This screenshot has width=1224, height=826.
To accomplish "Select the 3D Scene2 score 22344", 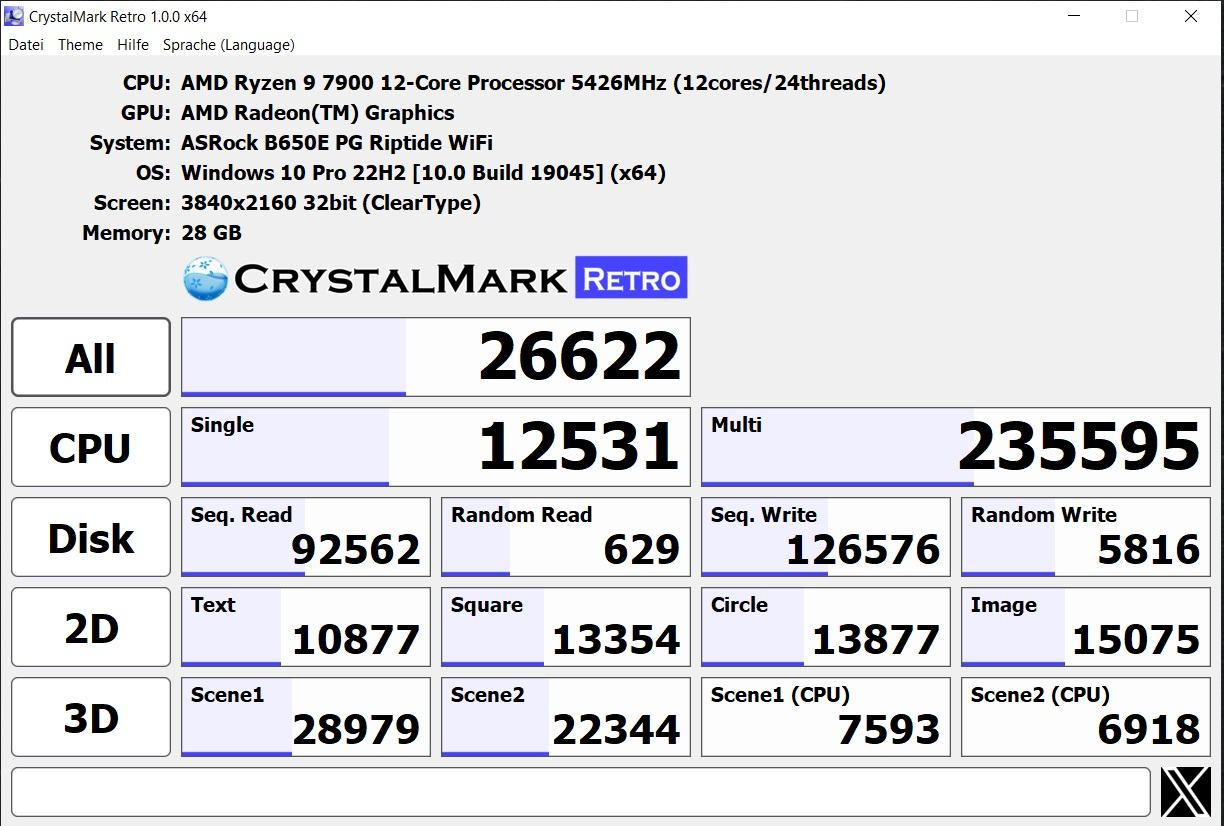I will (x=566, y=717).
